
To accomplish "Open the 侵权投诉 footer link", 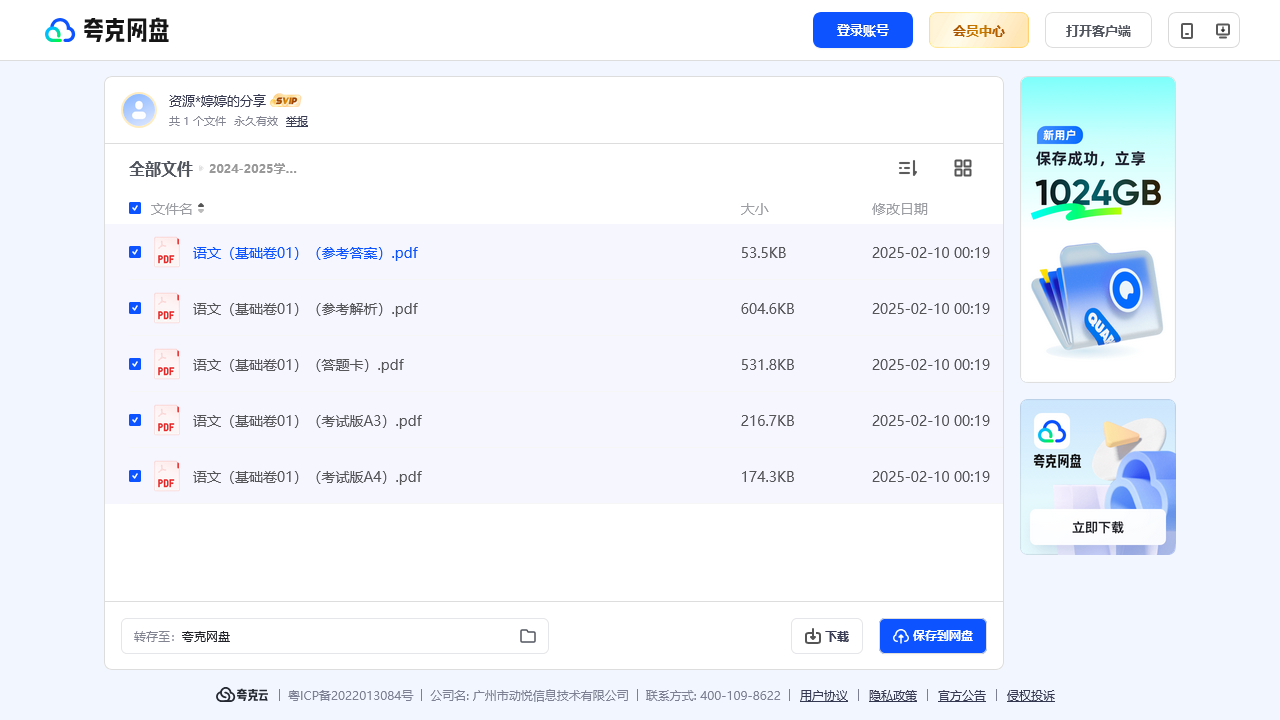I will click(x=1031, y=696).
